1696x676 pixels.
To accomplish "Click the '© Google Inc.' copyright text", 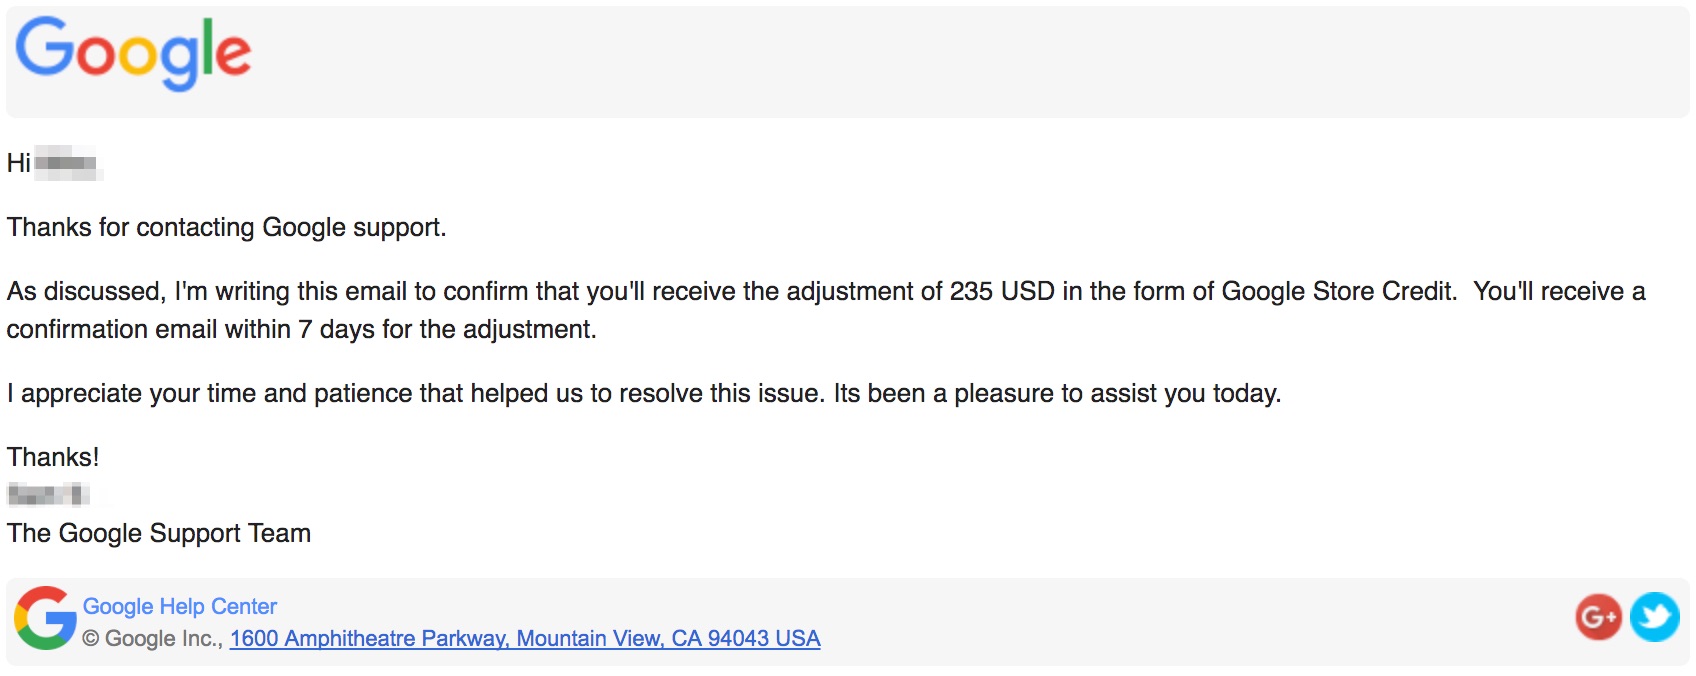I will (x=152, y=638).
